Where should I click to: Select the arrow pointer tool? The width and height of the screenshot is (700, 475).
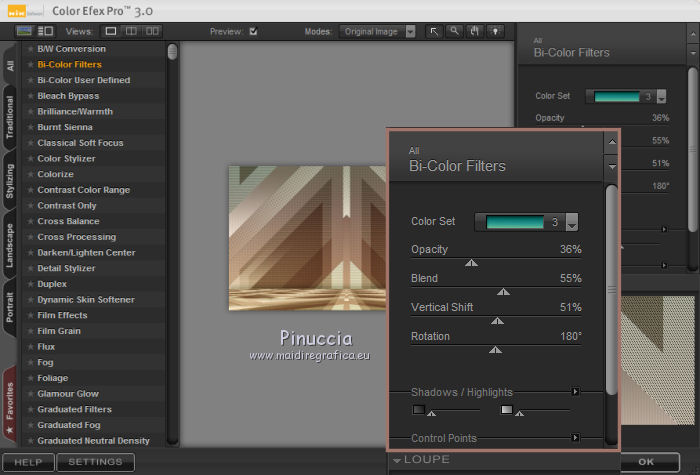(434, 31)
